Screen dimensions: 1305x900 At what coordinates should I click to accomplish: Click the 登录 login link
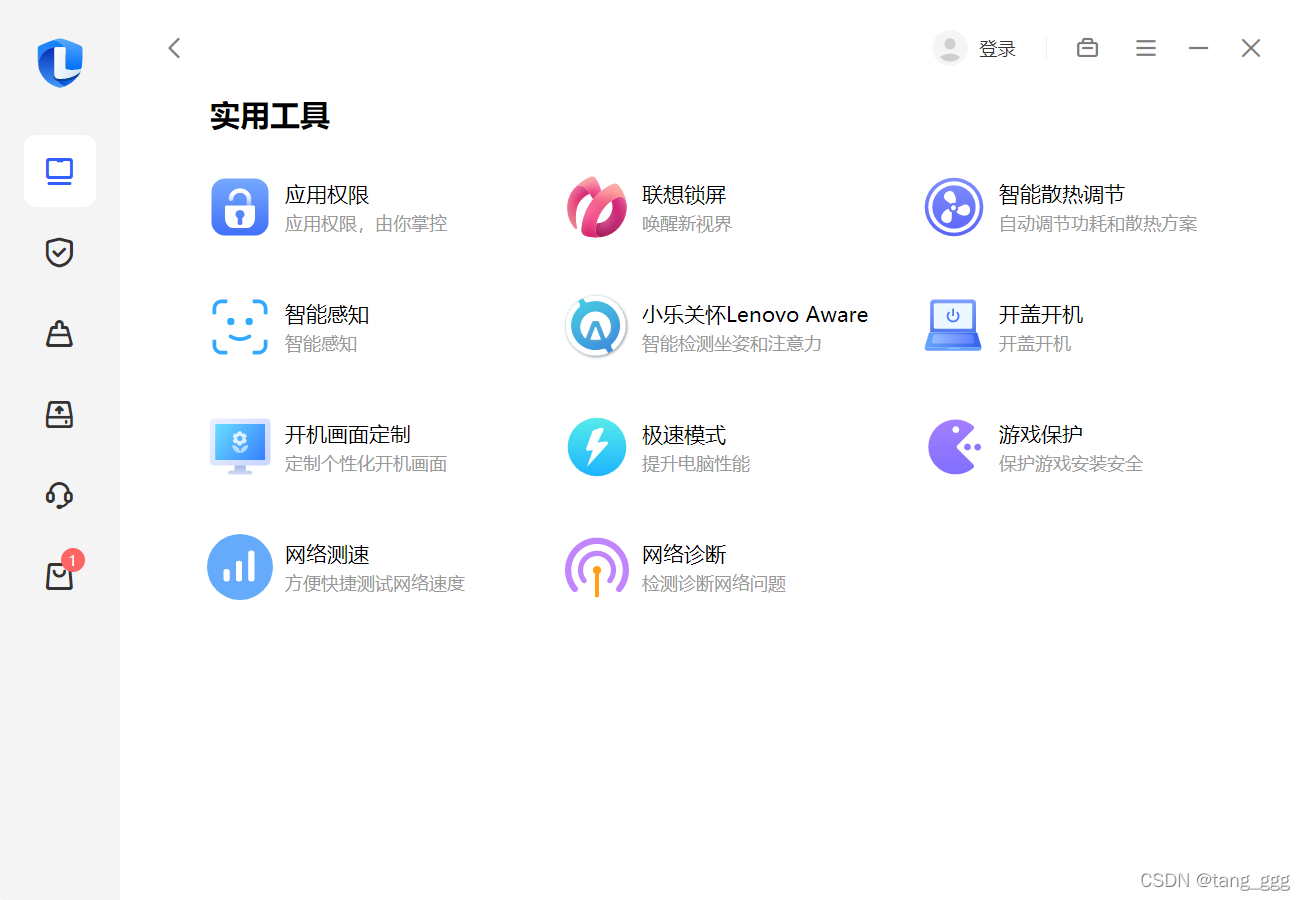click(997, 49)
